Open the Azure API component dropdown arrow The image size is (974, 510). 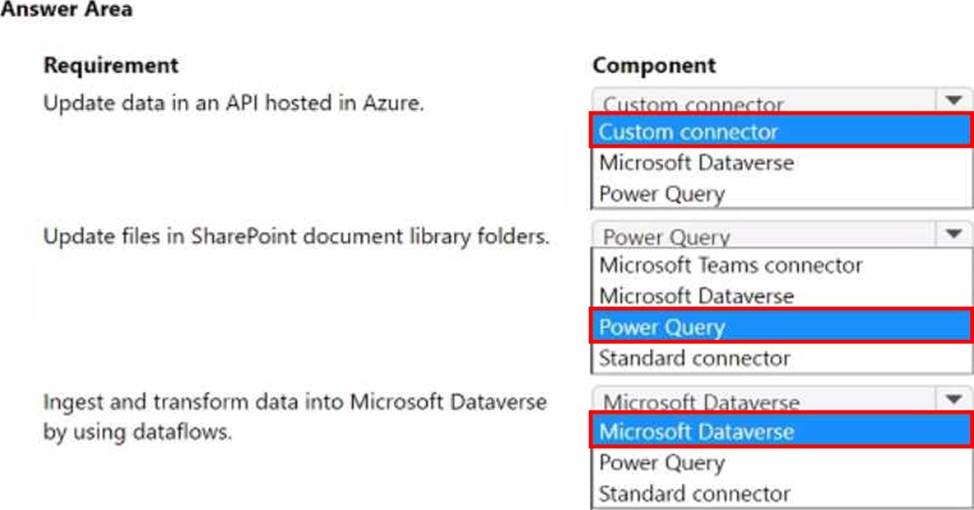click(954, 100)
